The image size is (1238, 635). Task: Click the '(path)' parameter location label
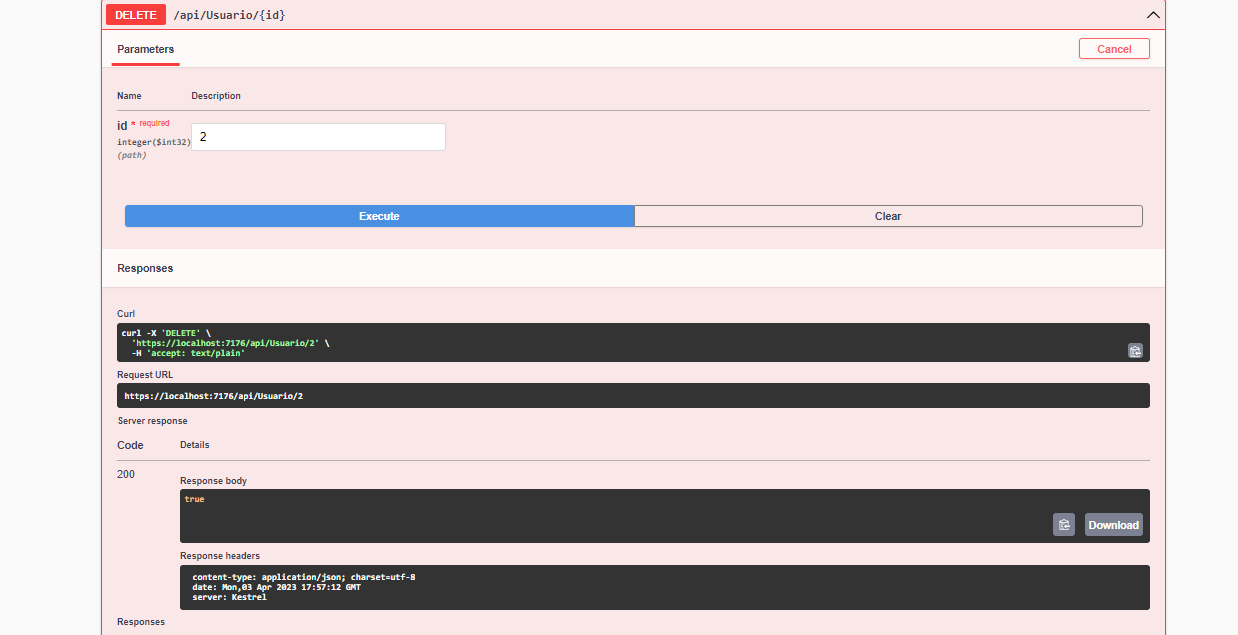click(x=132, y=155)
